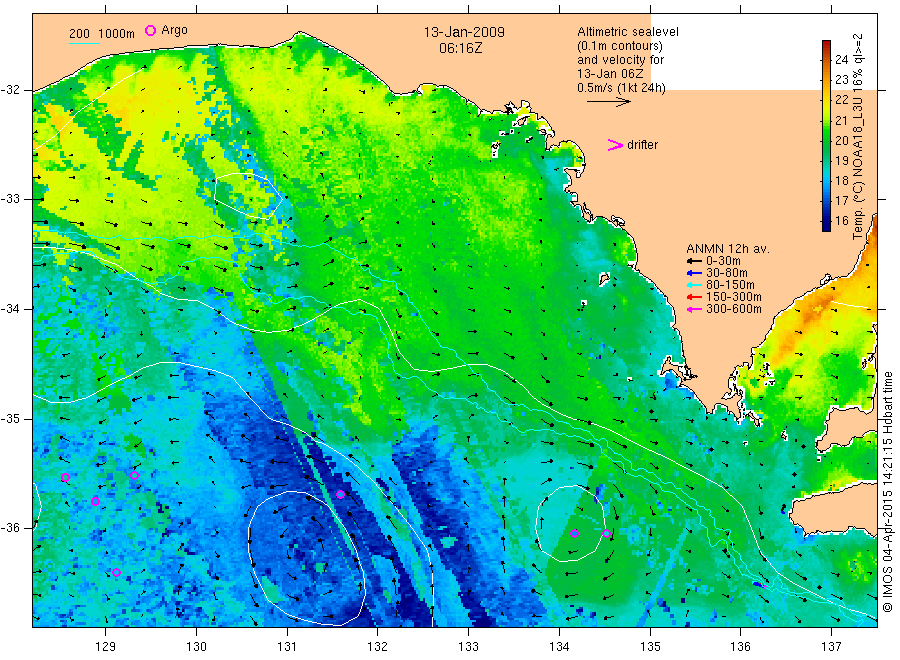Click the longitude axis label 131
Screen dimensions: 900x660
[287, 647]
